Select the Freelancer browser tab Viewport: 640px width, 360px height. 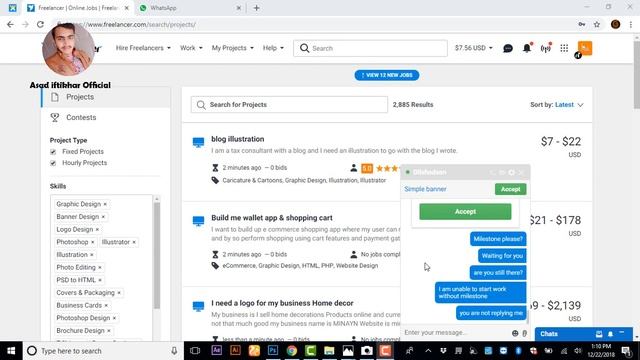coord(78,8)
